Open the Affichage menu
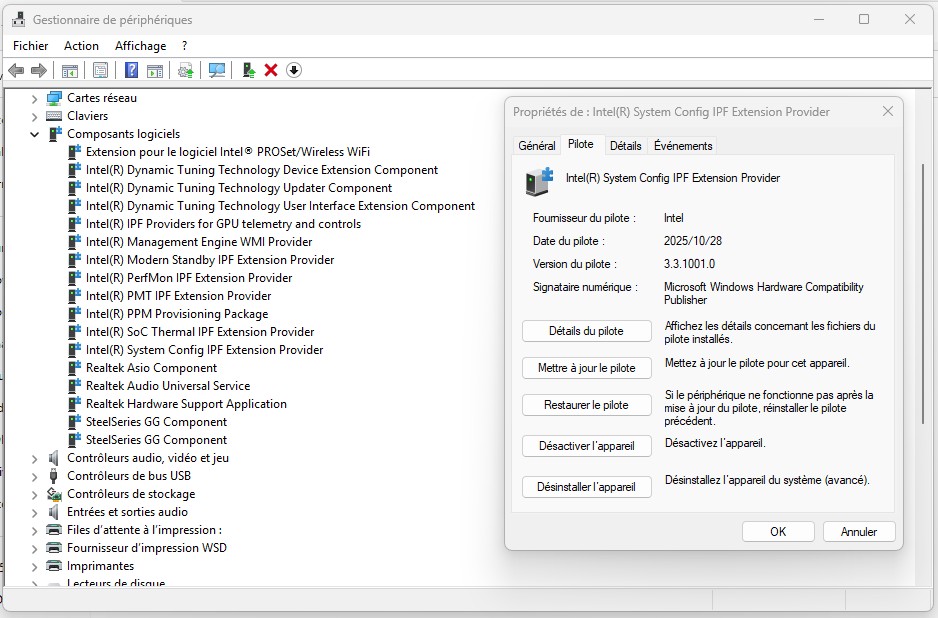Viewport: 938px width, 618px height. point(140,46)
